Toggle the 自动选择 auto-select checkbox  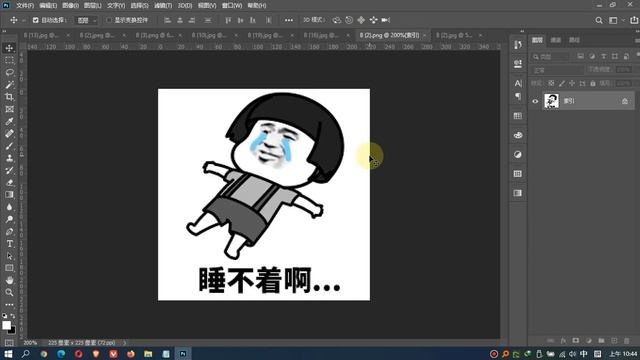click(x=36, y=20)
